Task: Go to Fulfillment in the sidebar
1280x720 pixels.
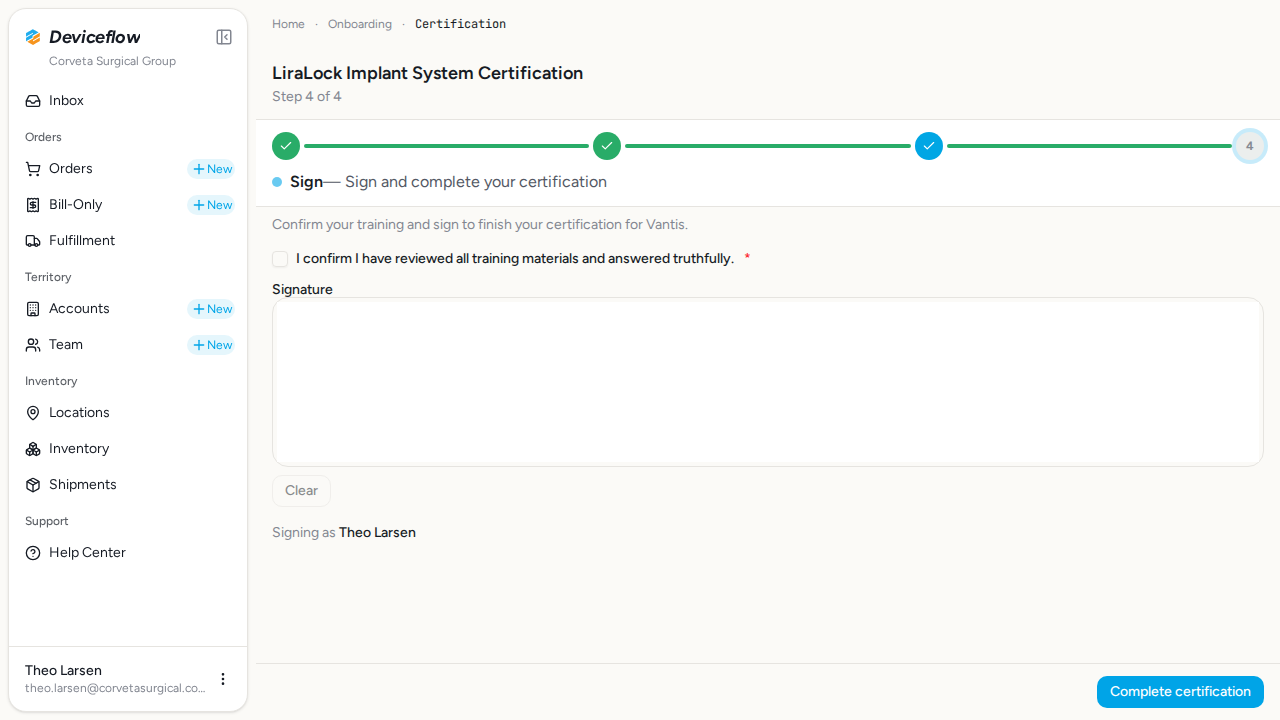Action: coord(128,241)
